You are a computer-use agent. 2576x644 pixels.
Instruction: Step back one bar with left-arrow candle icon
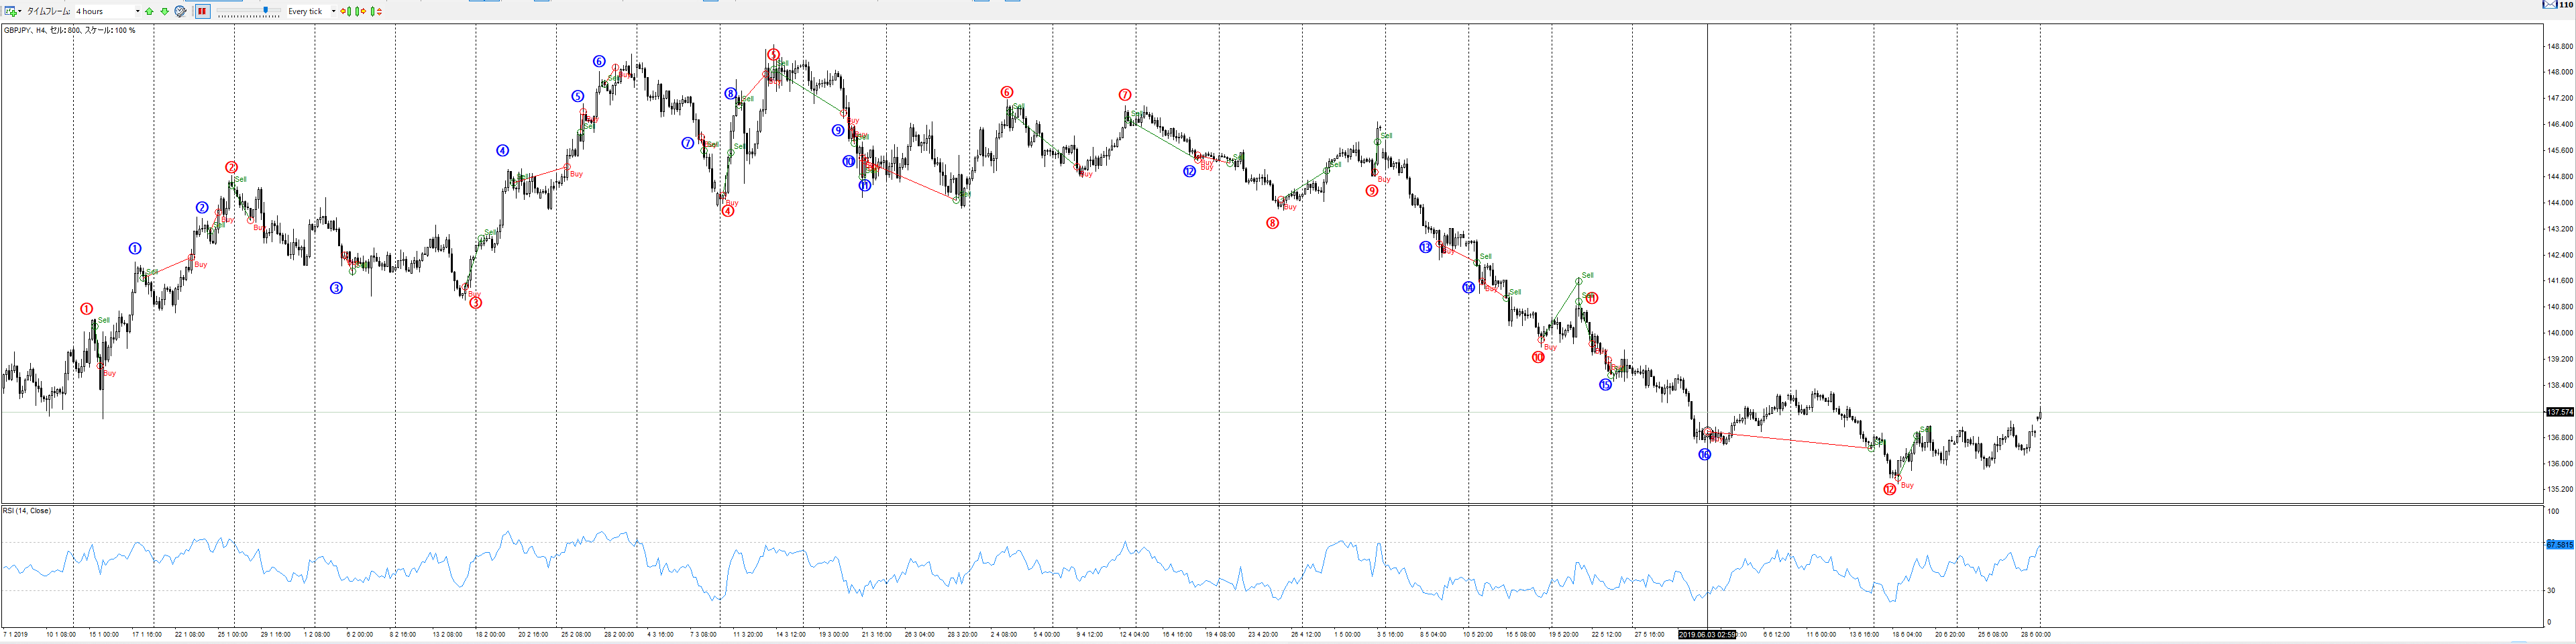click(x=346, y=11)
